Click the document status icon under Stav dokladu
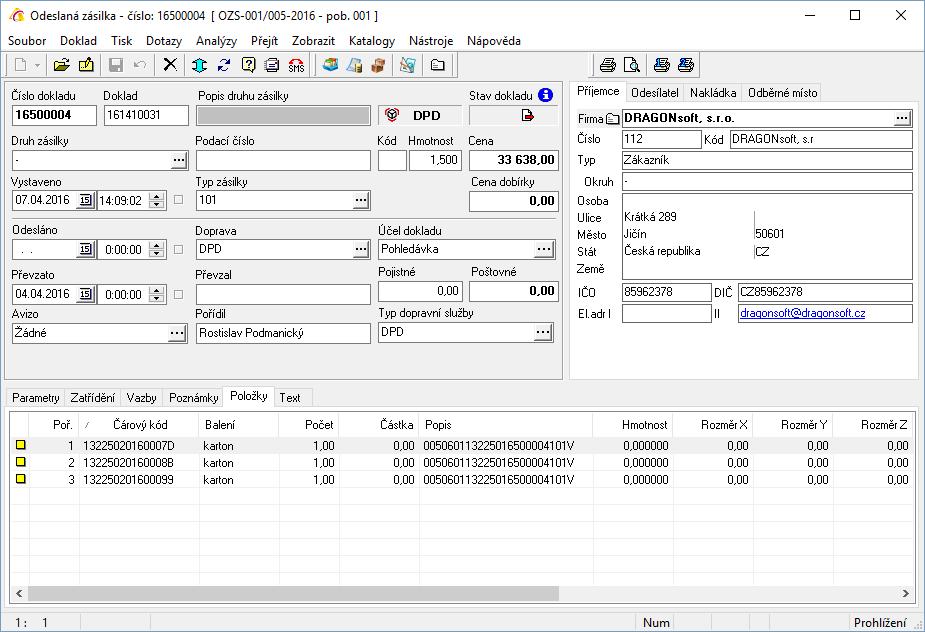The width and height of the screenshot is (925, 632). (x=528, y=115)
